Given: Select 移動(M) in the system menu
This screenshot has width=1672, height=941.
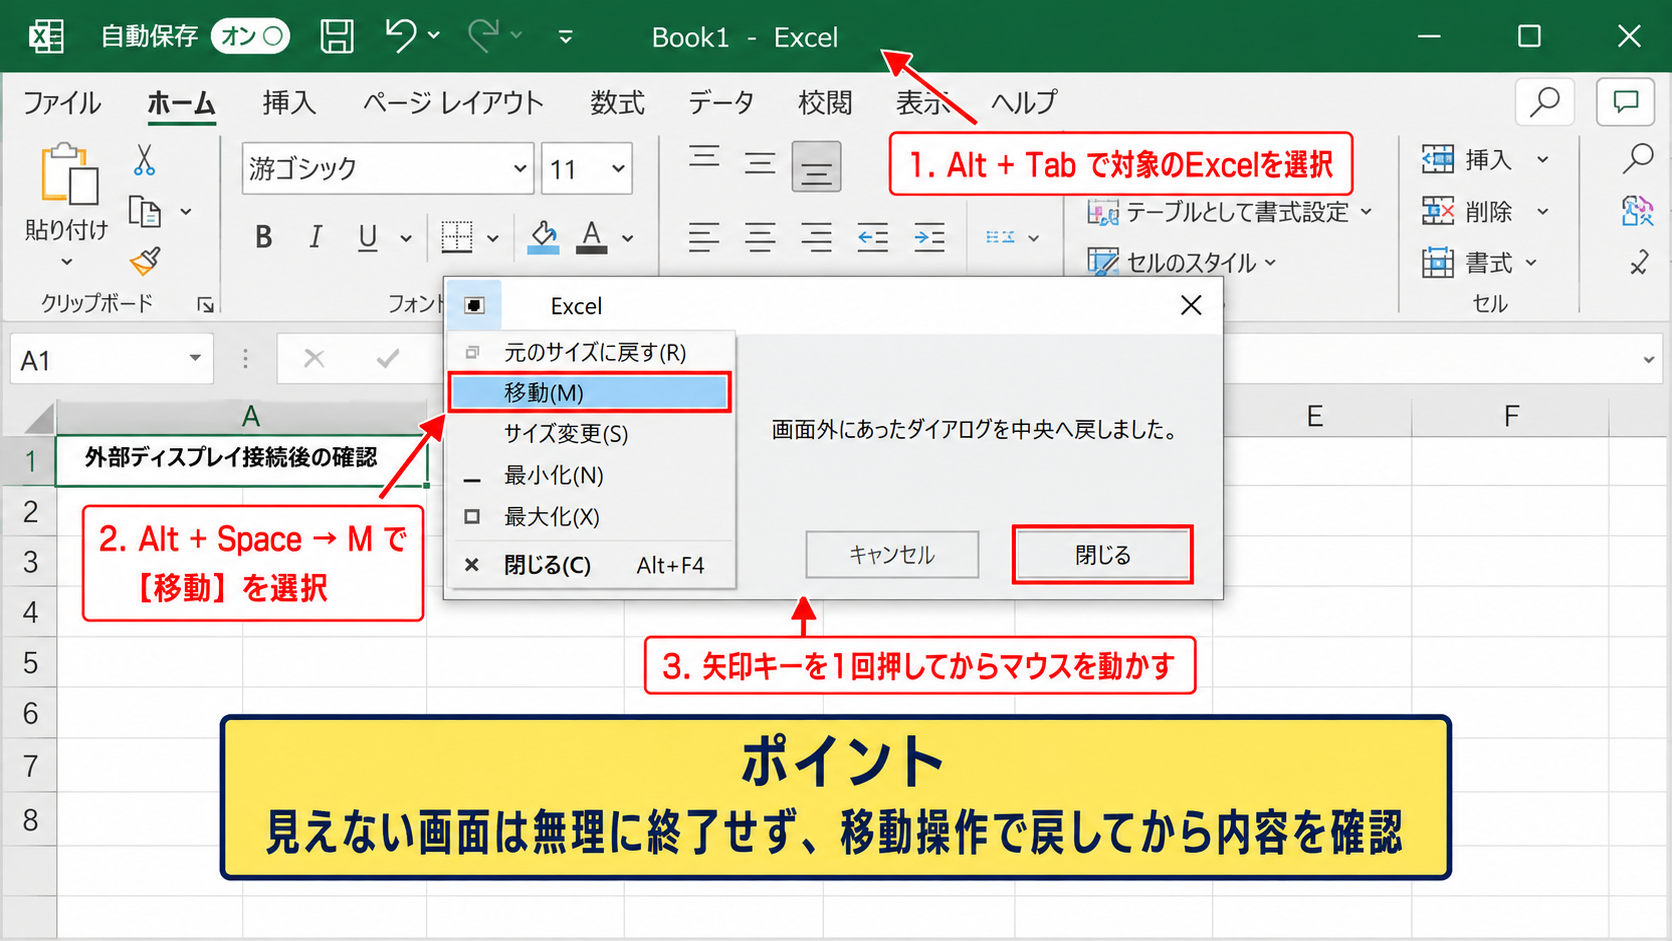Looking at the screenshot, I should click(x=589, y=392).
